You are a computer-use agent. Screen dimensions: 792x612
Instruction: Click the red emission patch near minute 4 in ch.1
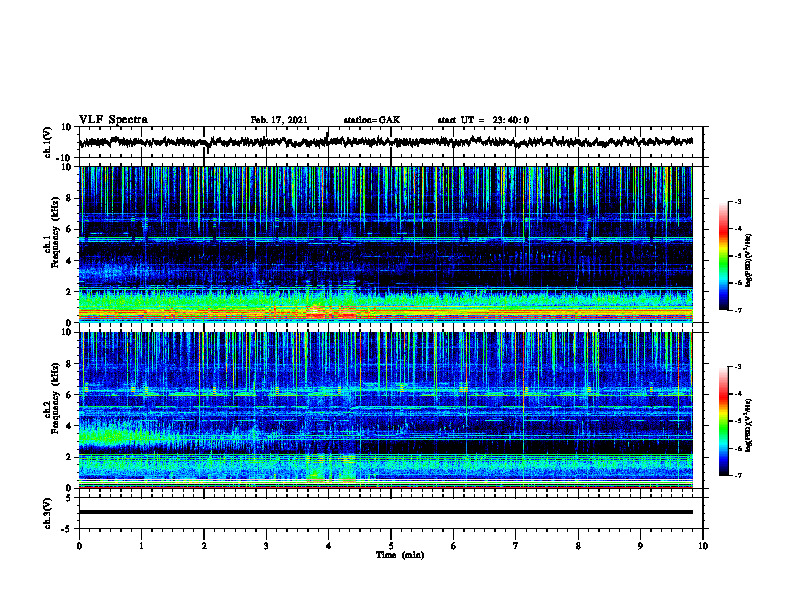point(331,314)
